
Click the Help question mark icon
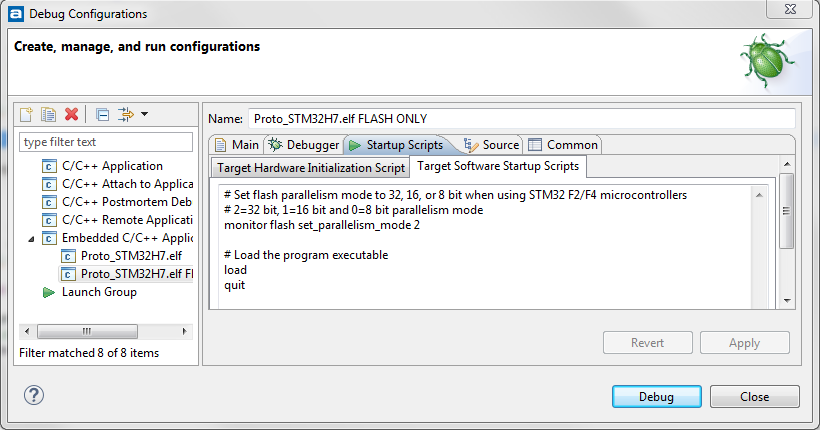point(33,396)
